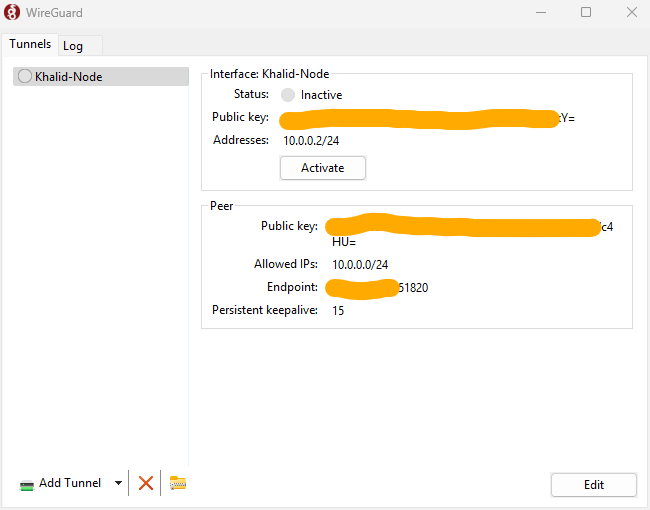Switch to the Tunnels tab

[30, 44]
